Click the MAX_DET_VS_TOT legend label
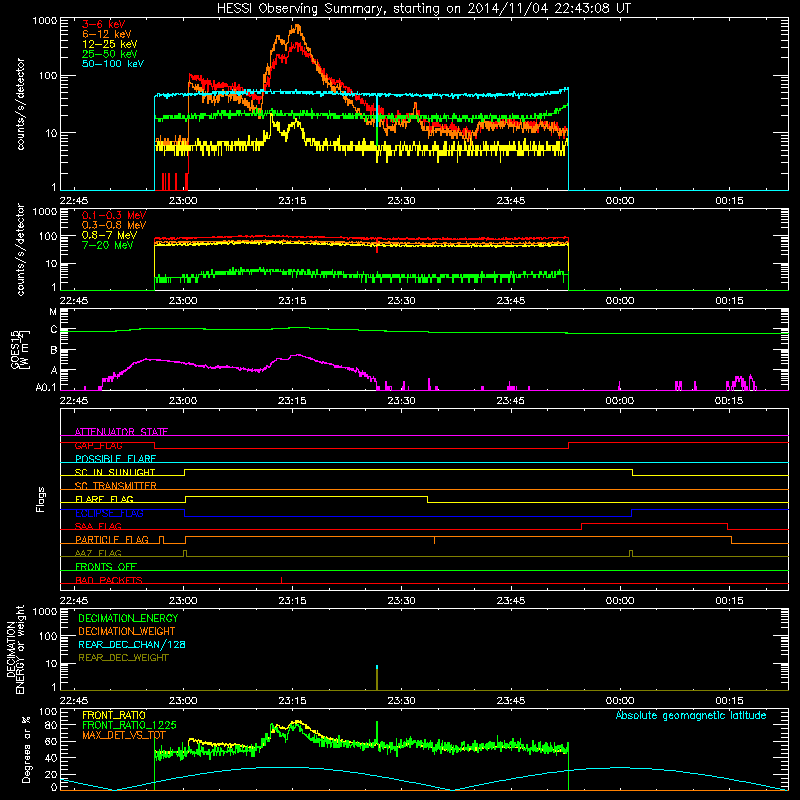 [x=124, y=735]
